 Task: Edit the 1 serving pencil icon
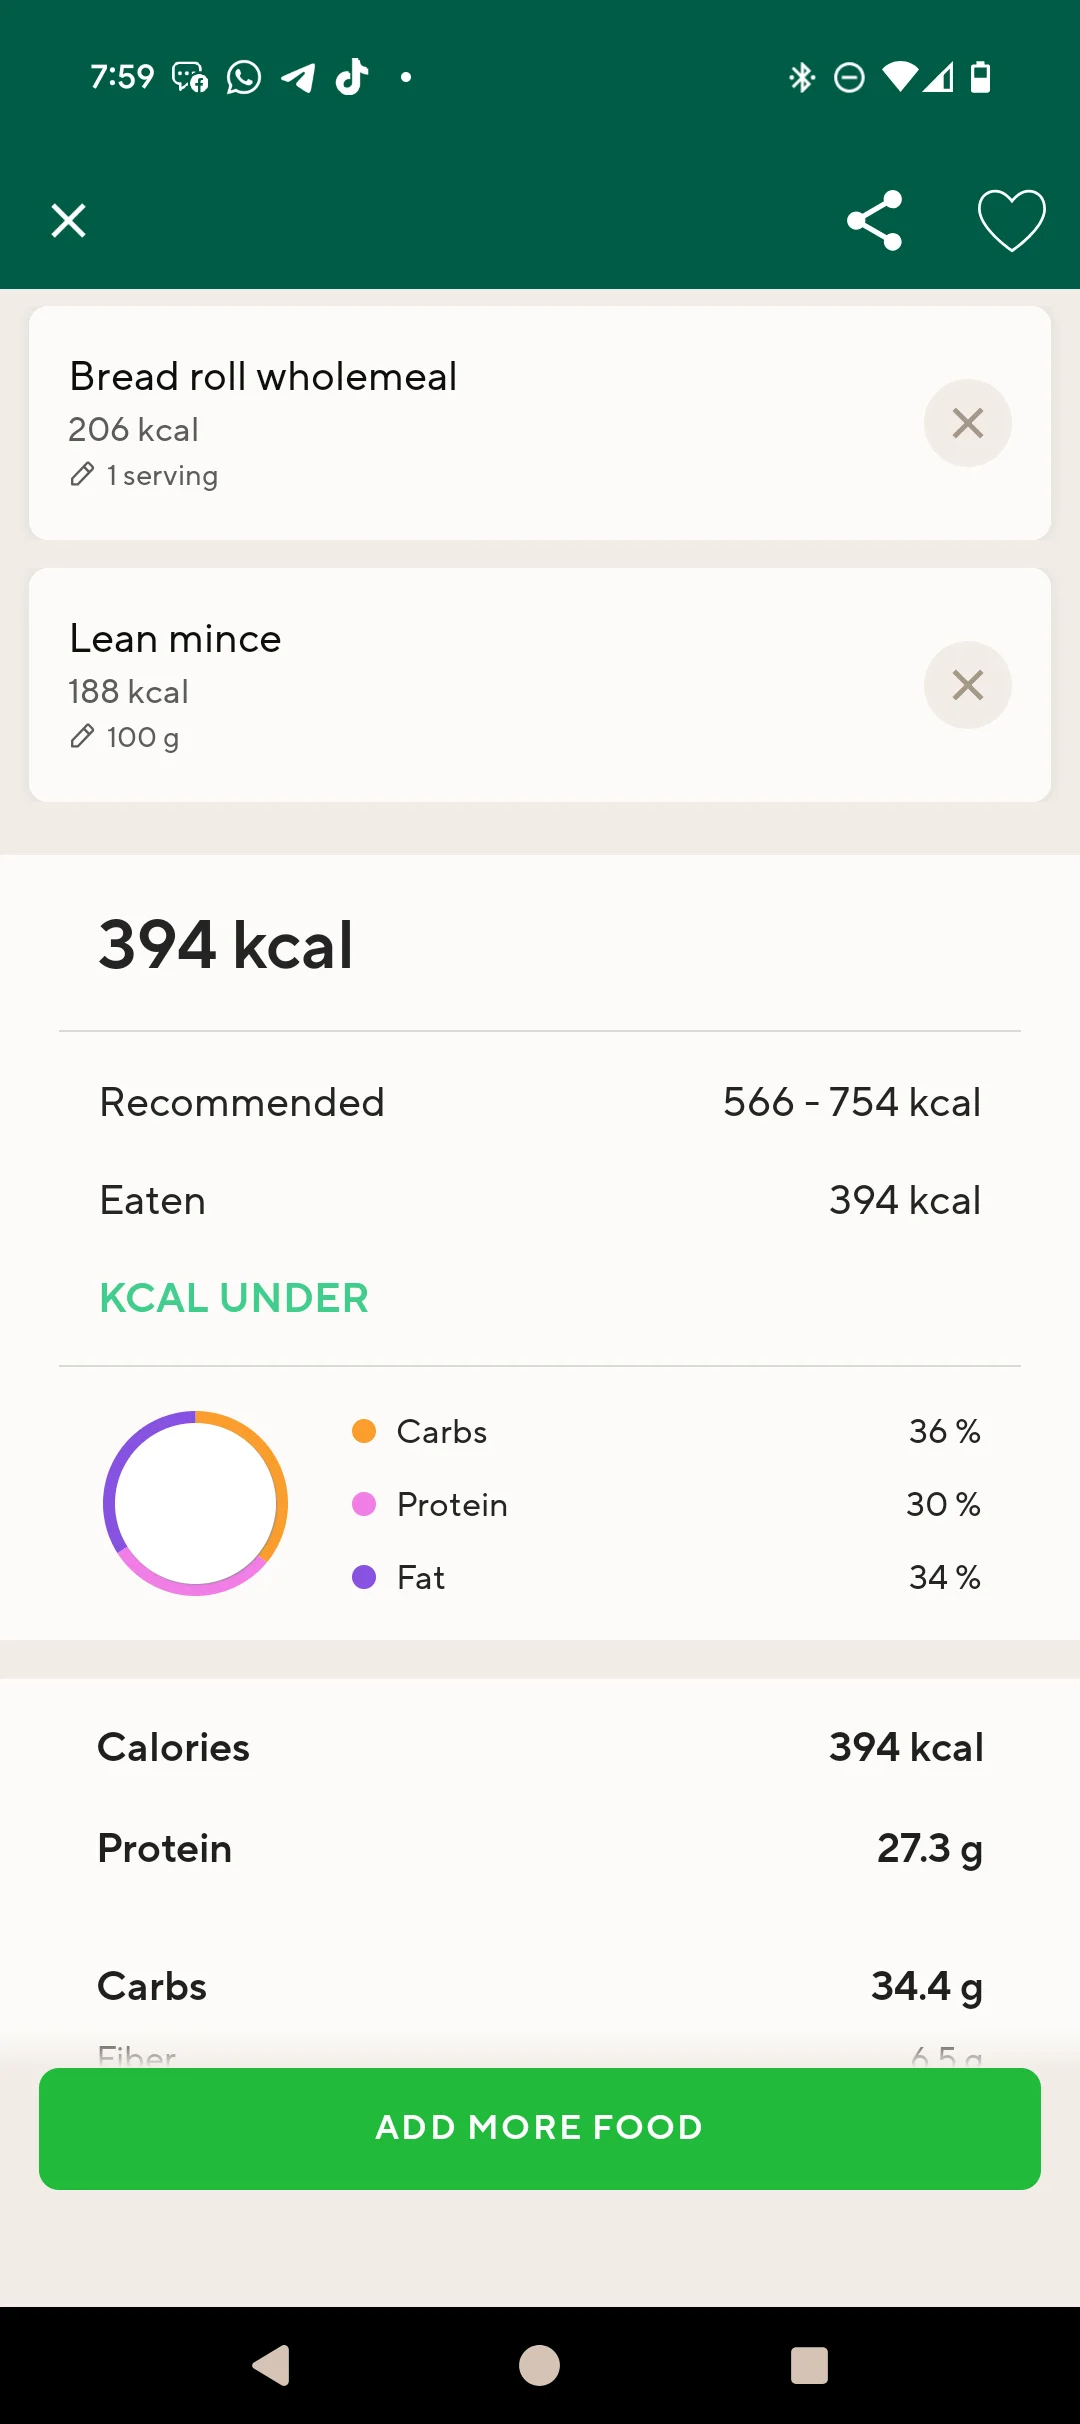pos(82,475)
